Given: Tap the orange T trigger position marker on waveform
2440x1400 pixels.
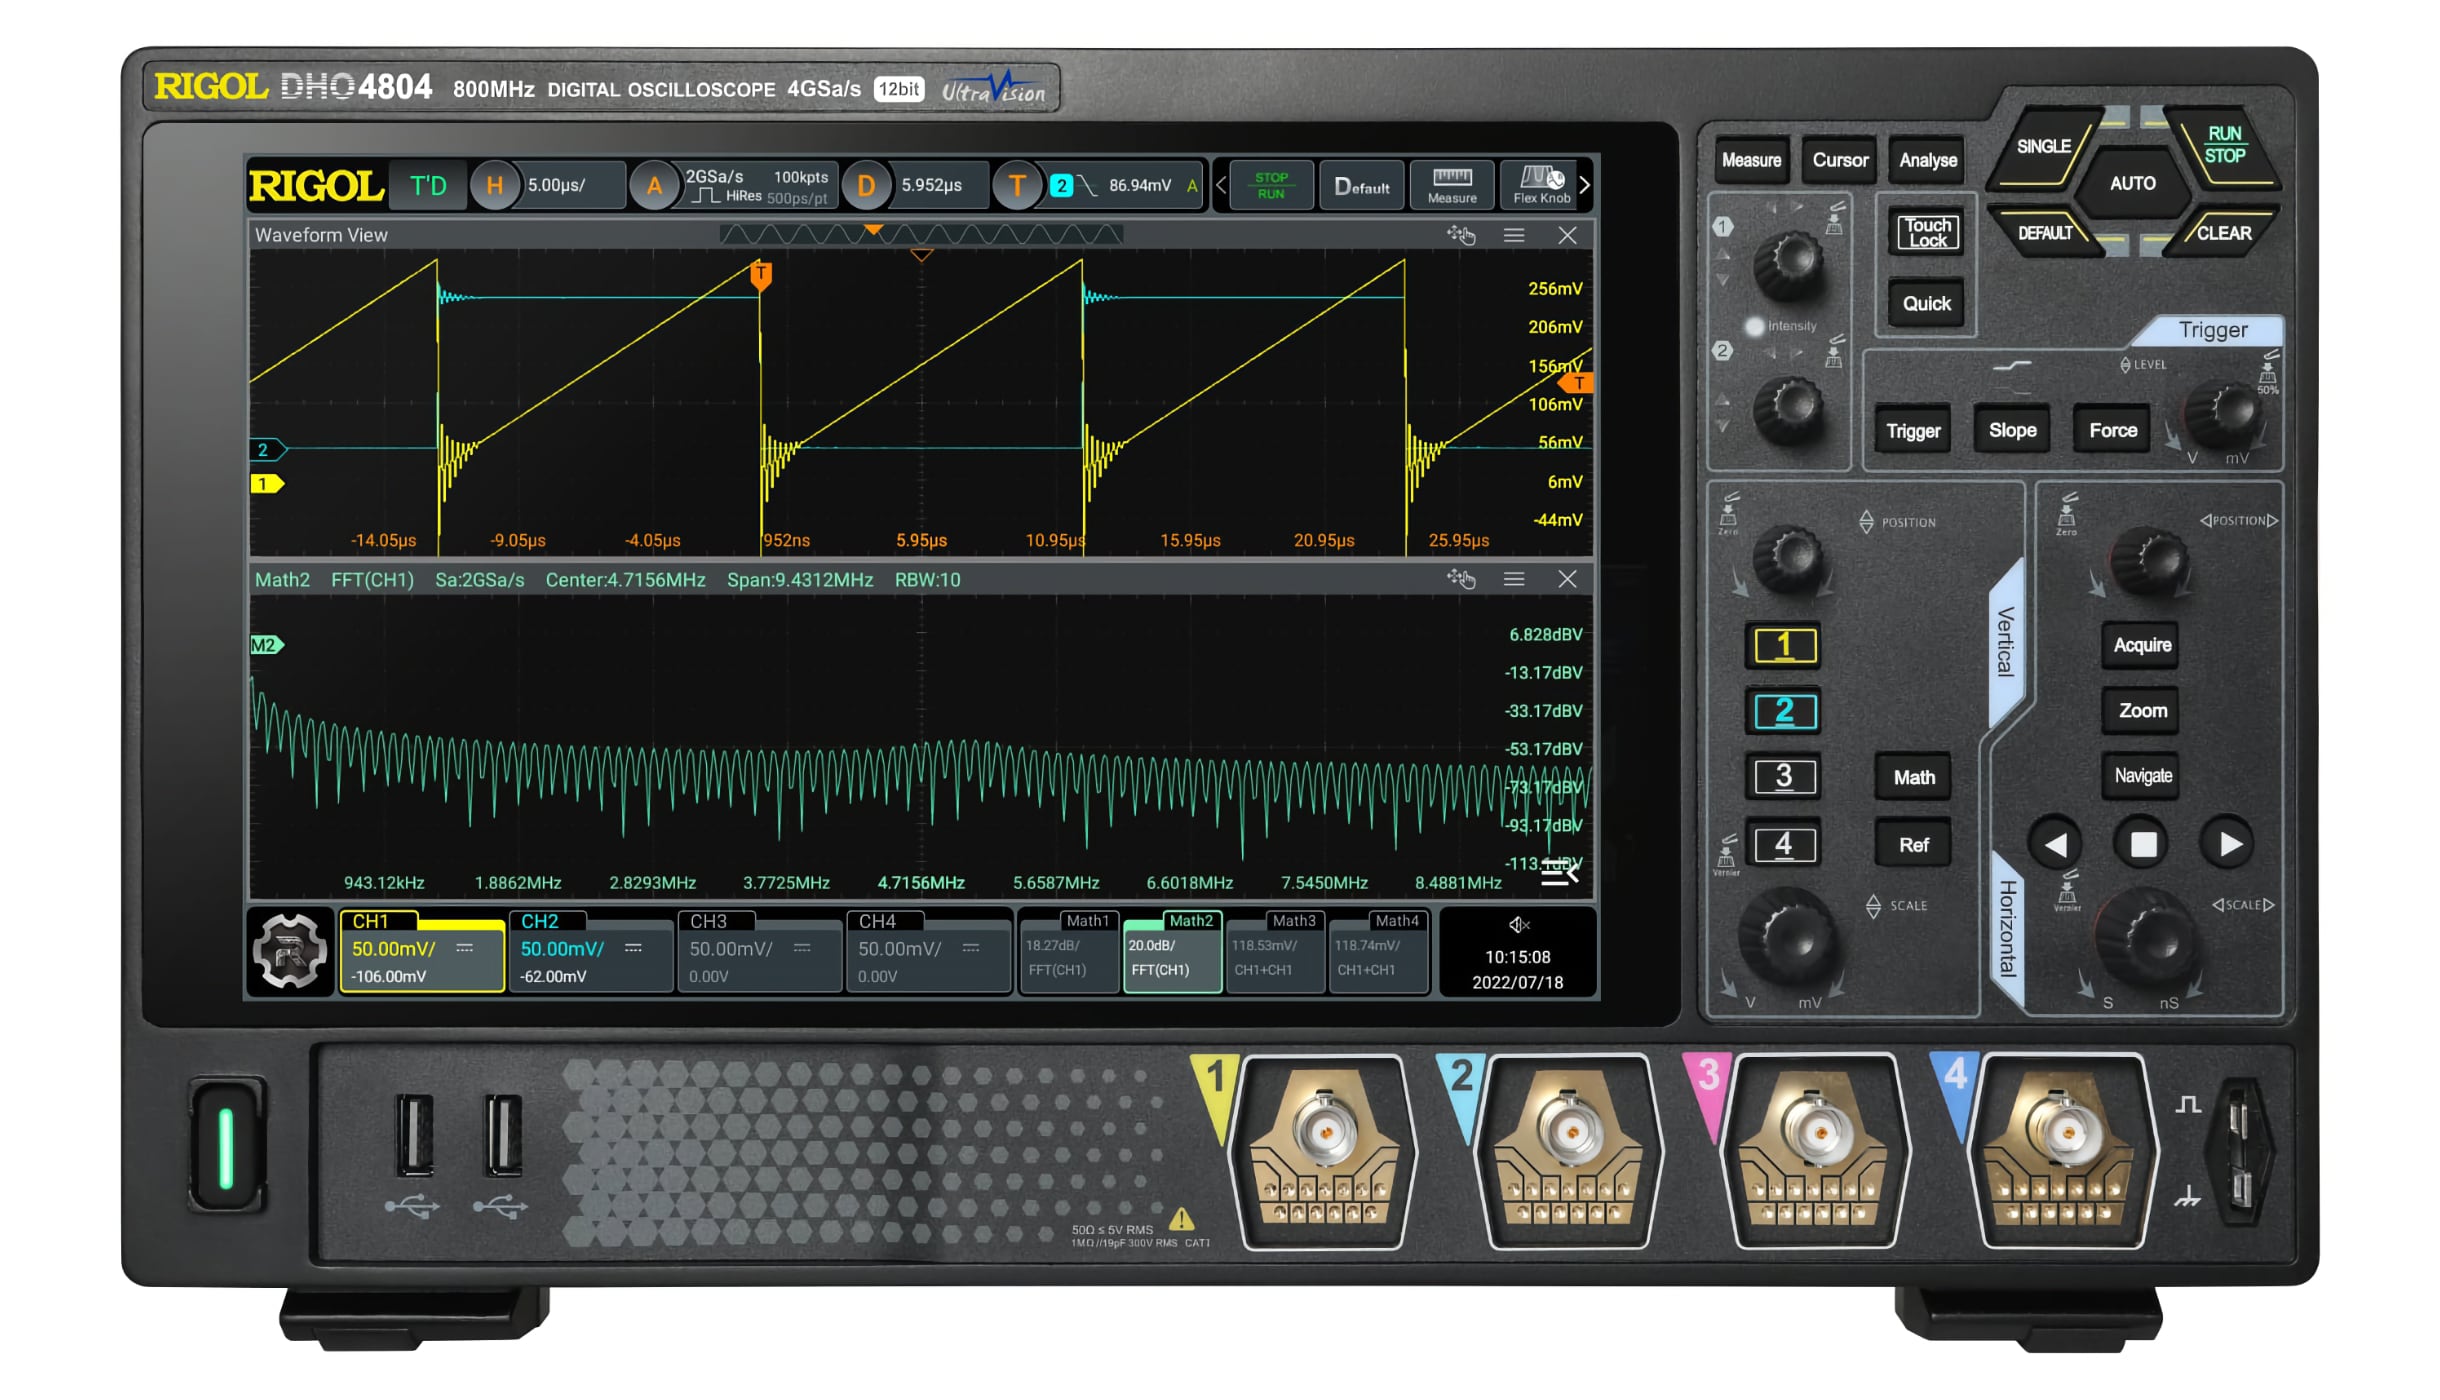Looking at the screenshot, I should point(761,274).
